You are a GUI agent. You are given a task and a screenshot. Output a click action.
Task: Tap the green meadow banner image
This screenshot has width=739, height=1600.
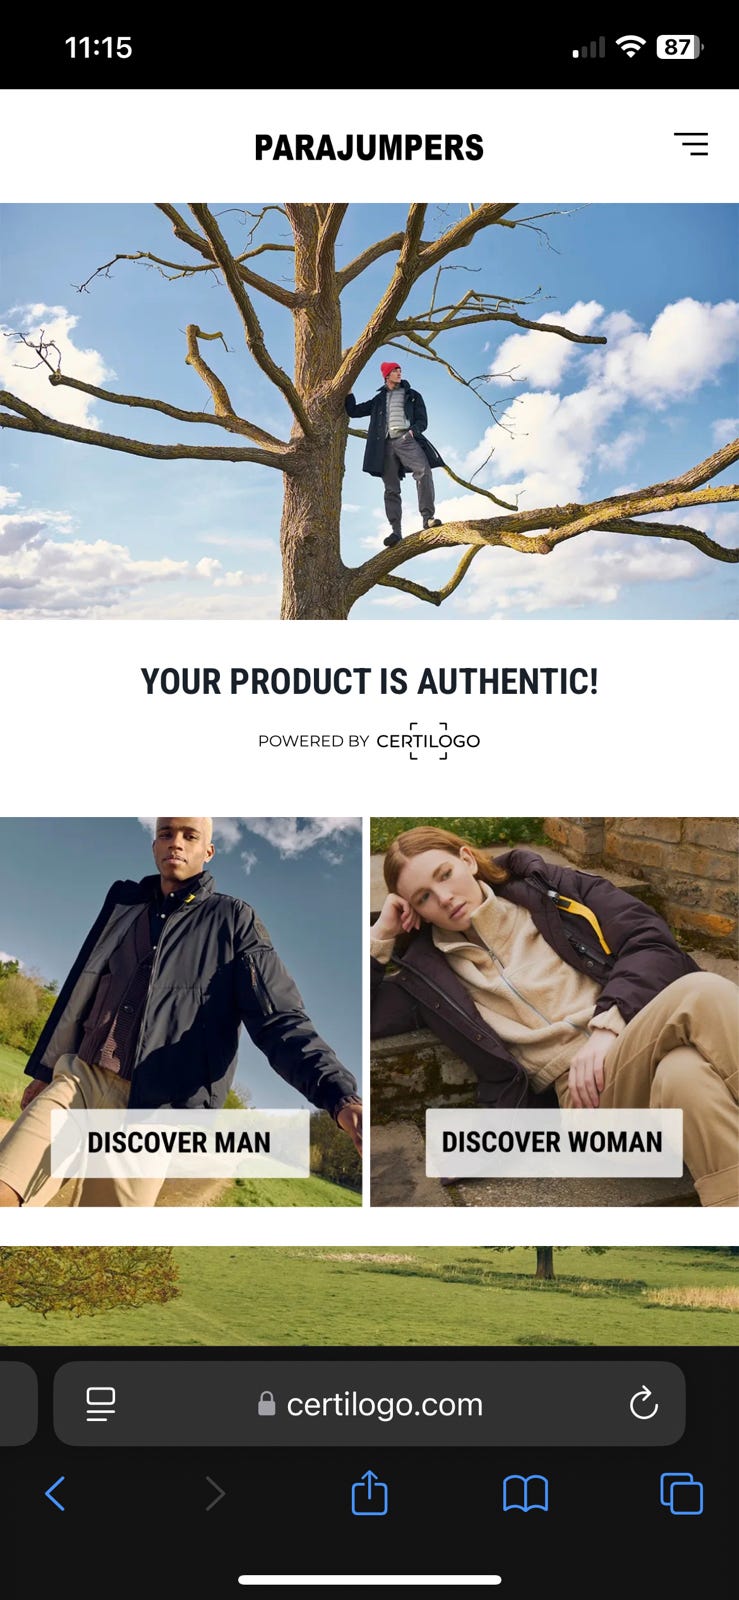pyautogui.click(x=369, y=1295)
